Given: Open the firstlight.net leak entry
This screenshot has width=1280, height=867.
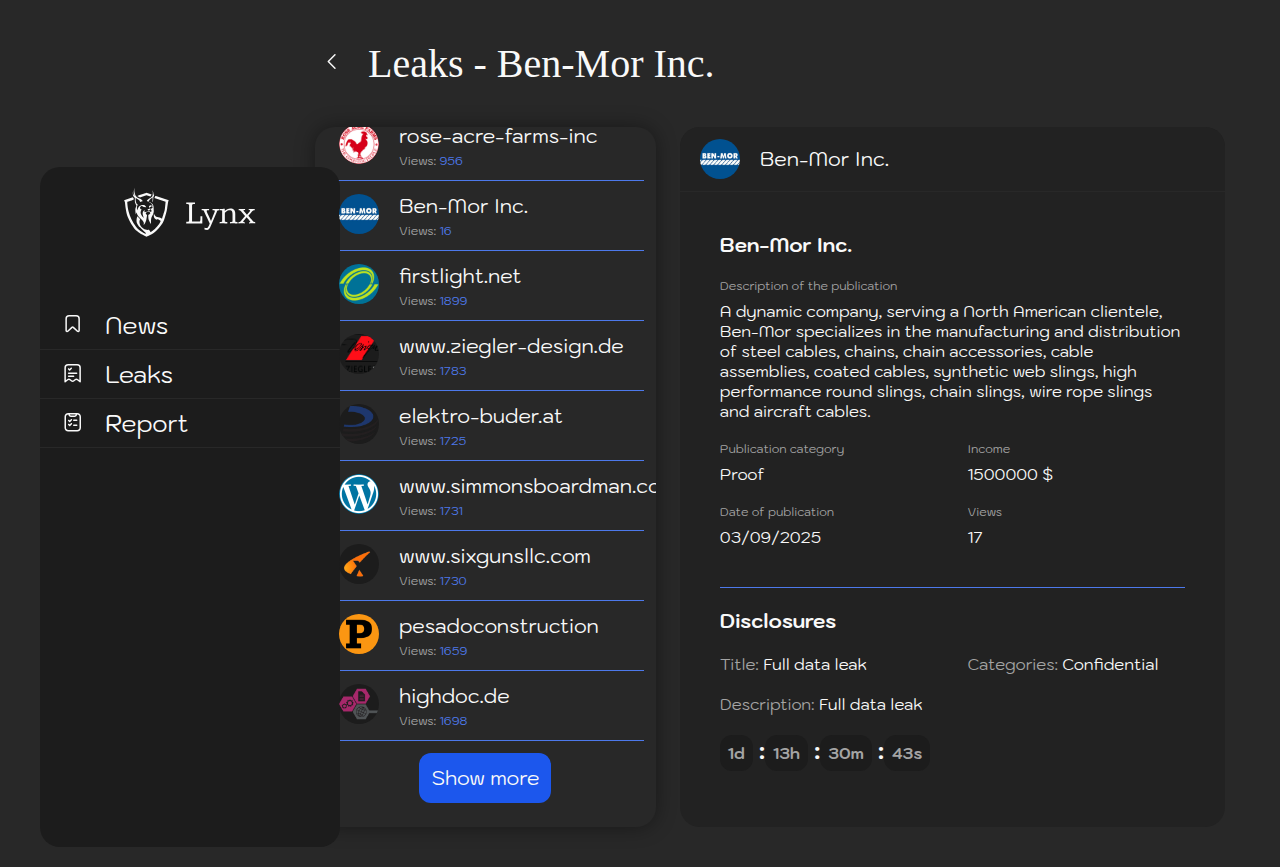Looking at the screenshot, I should [491, 286].
